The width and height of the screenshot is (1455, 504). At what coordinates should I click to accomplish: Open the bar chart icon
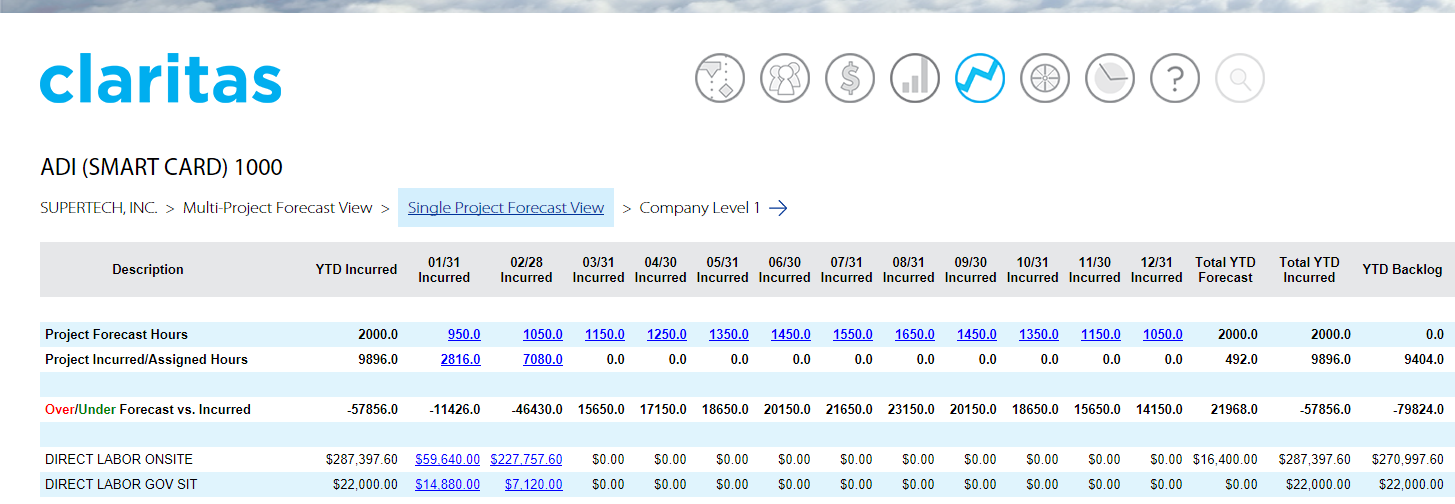tap(915, 78)
